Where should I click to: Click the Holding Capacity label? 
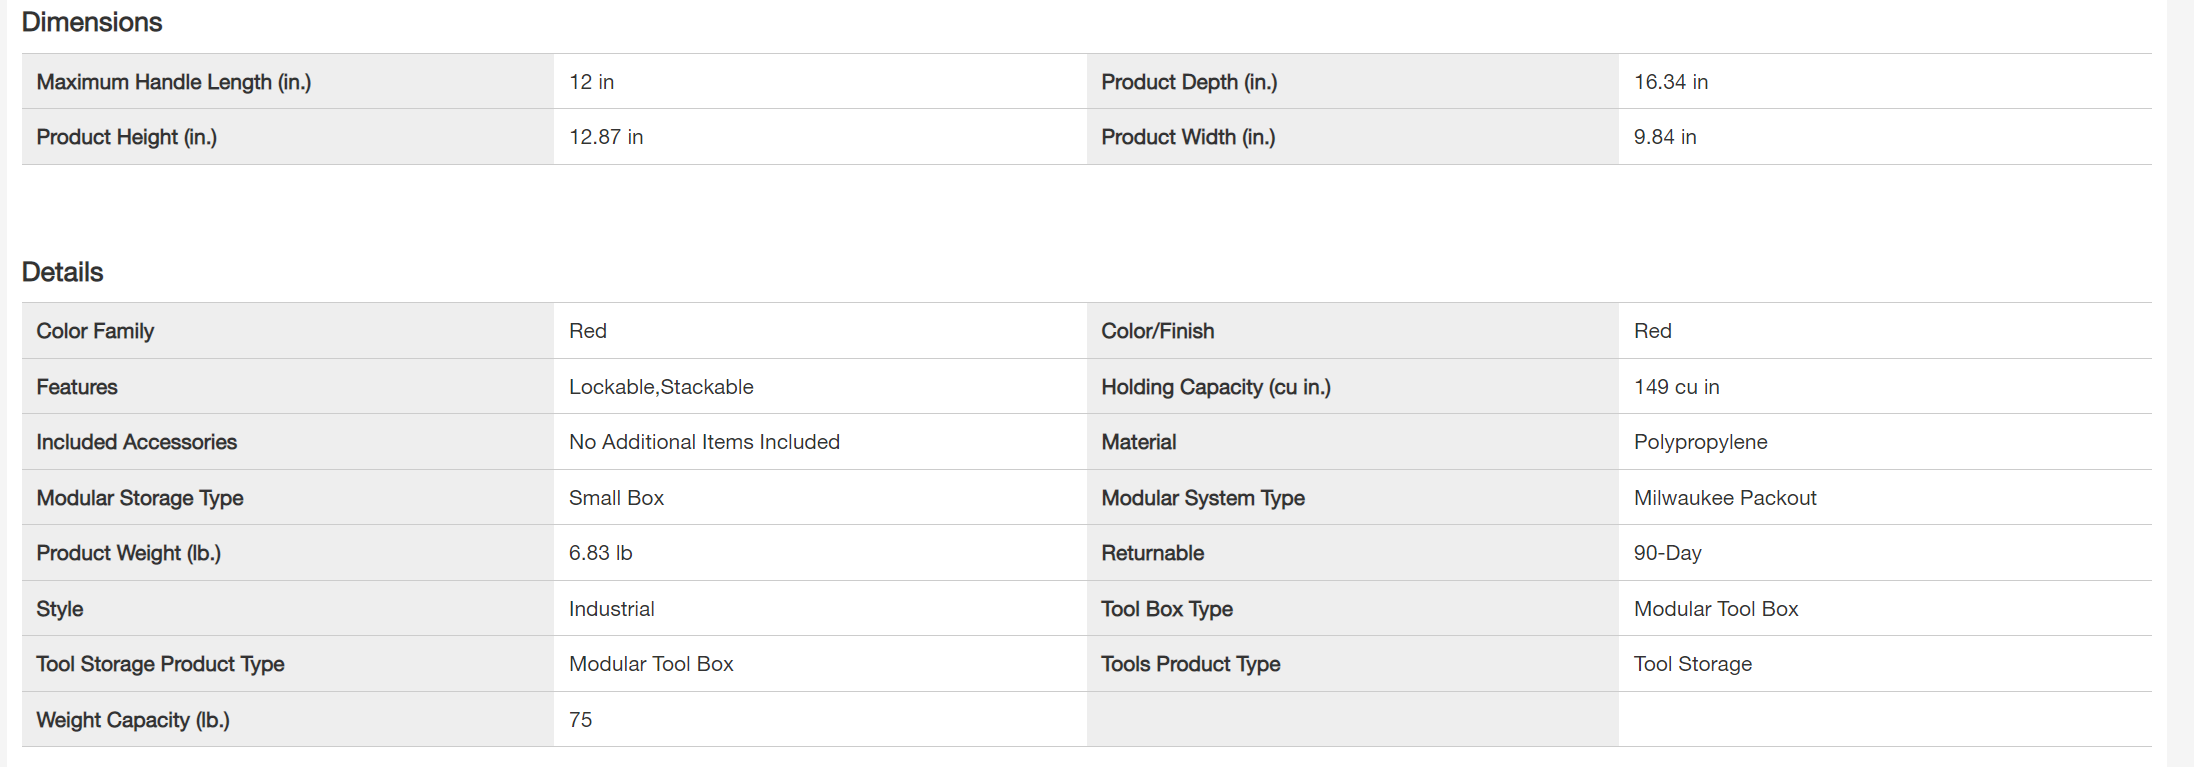coord(1216,387)
